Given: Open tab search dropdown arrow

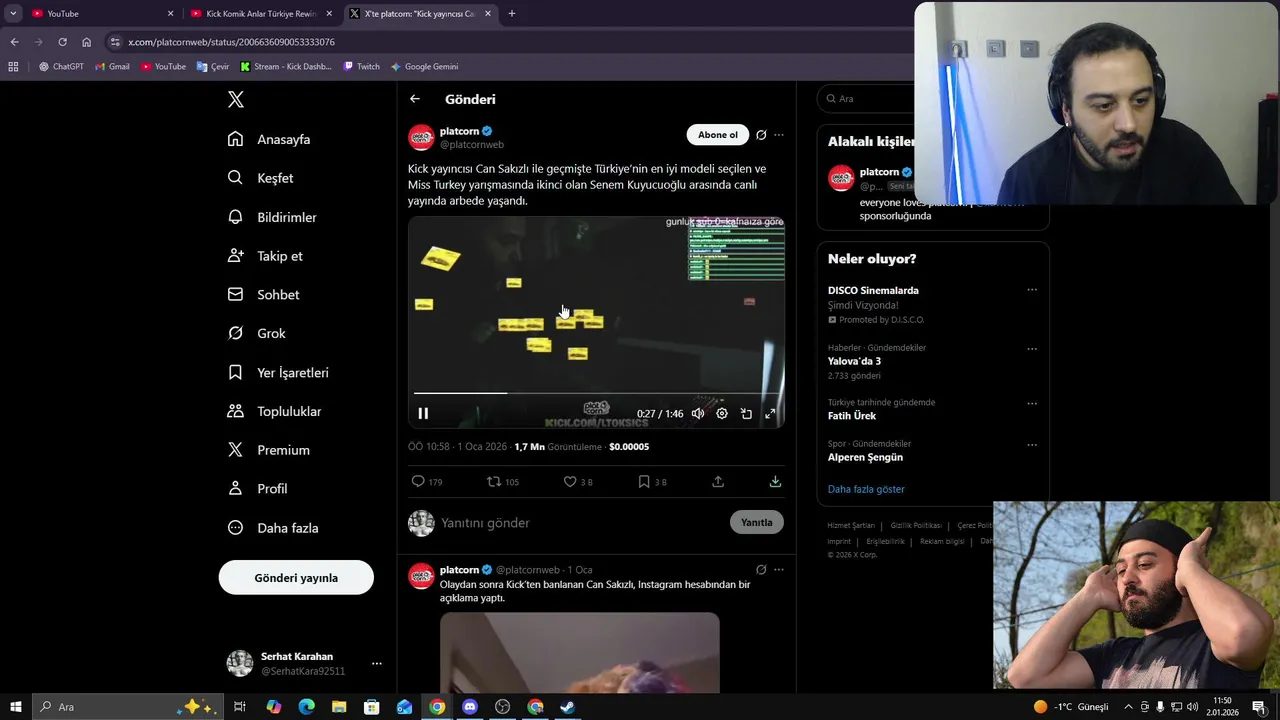Looking at the screenshot, I should pos(13,13).
